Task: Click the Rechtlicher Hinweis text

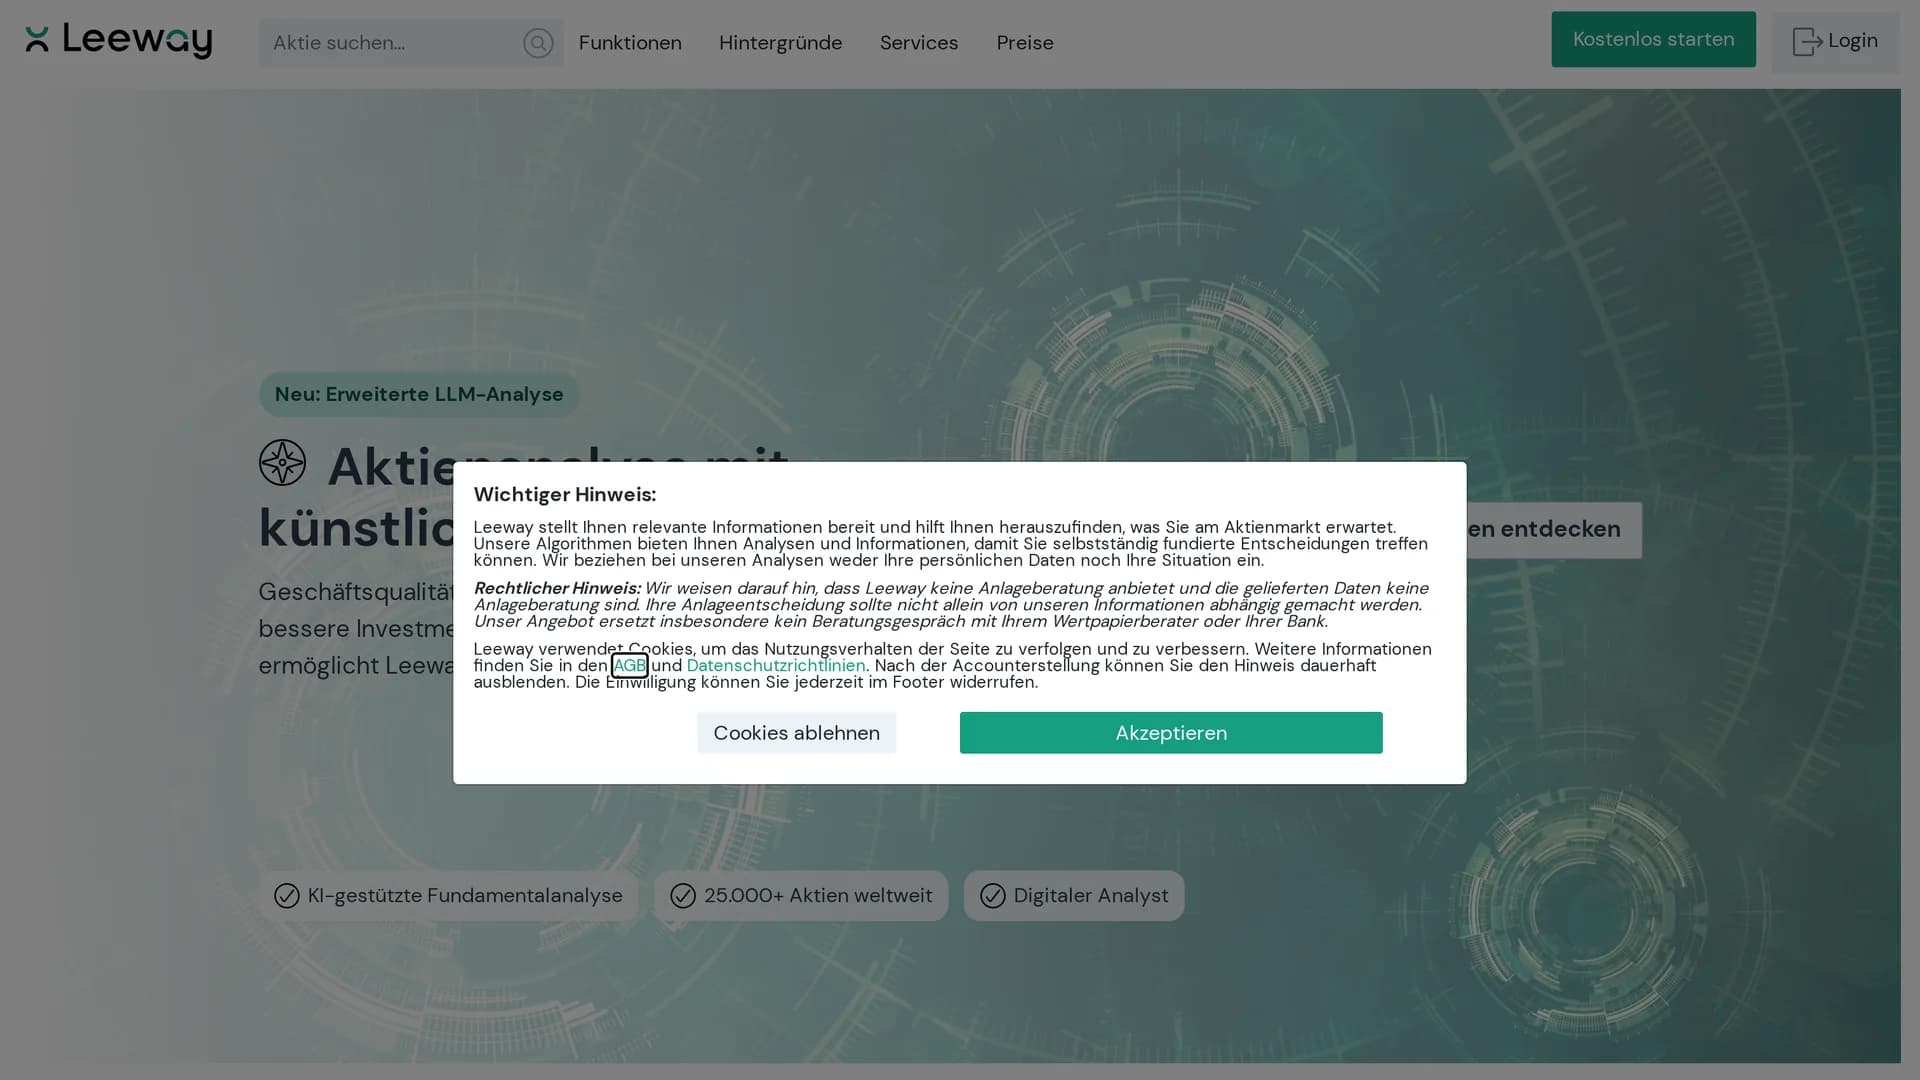Action: (x=557, y=588)
